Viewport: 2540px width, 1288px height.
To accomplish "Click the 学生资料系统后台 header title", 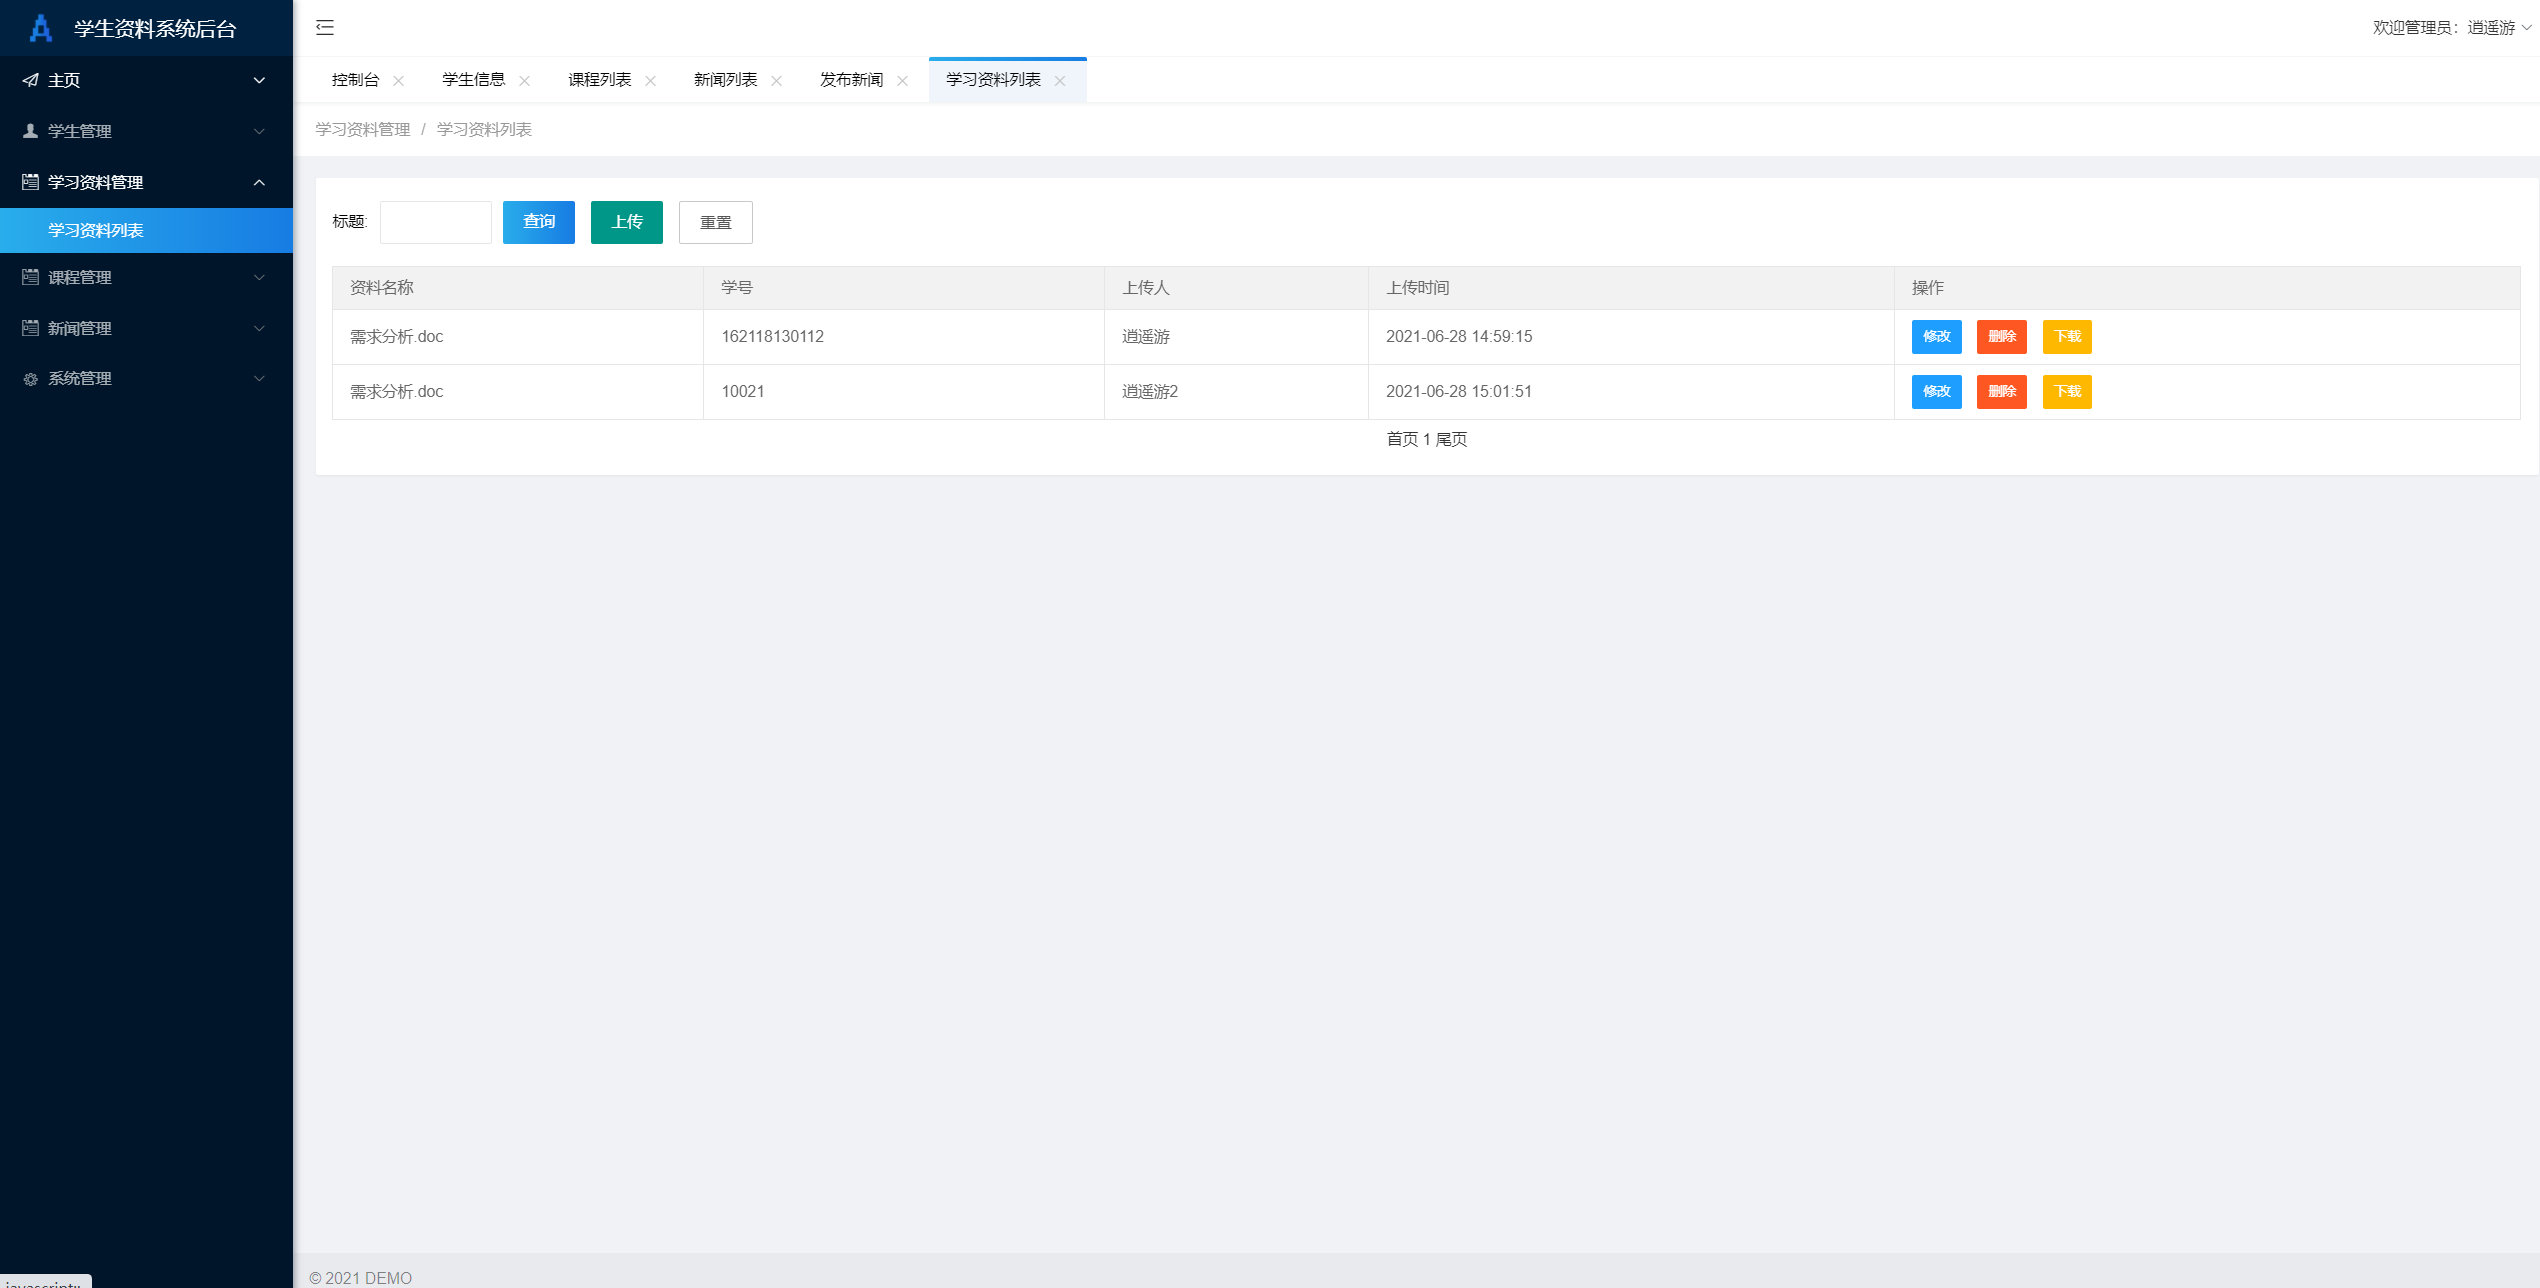I will coord(155,29).
